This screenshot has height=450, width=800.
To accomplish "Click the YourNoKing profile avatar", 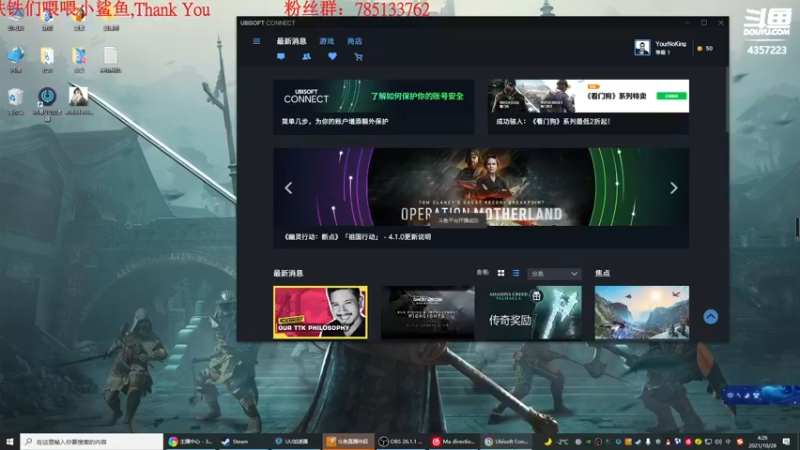I will pyautogui.click(x=642, y=47).
